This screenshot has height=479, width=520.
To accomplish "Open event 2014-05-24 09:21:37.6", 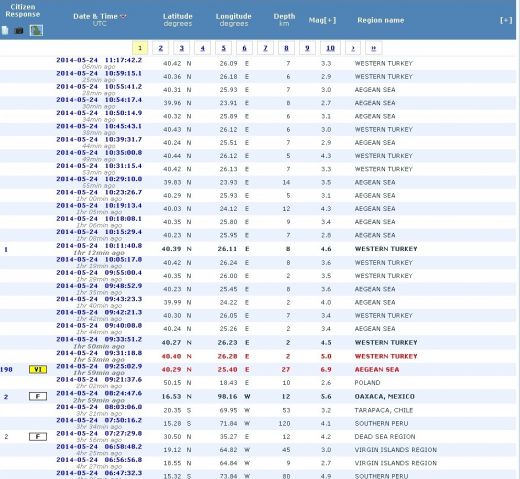I will tap(99, 380).
